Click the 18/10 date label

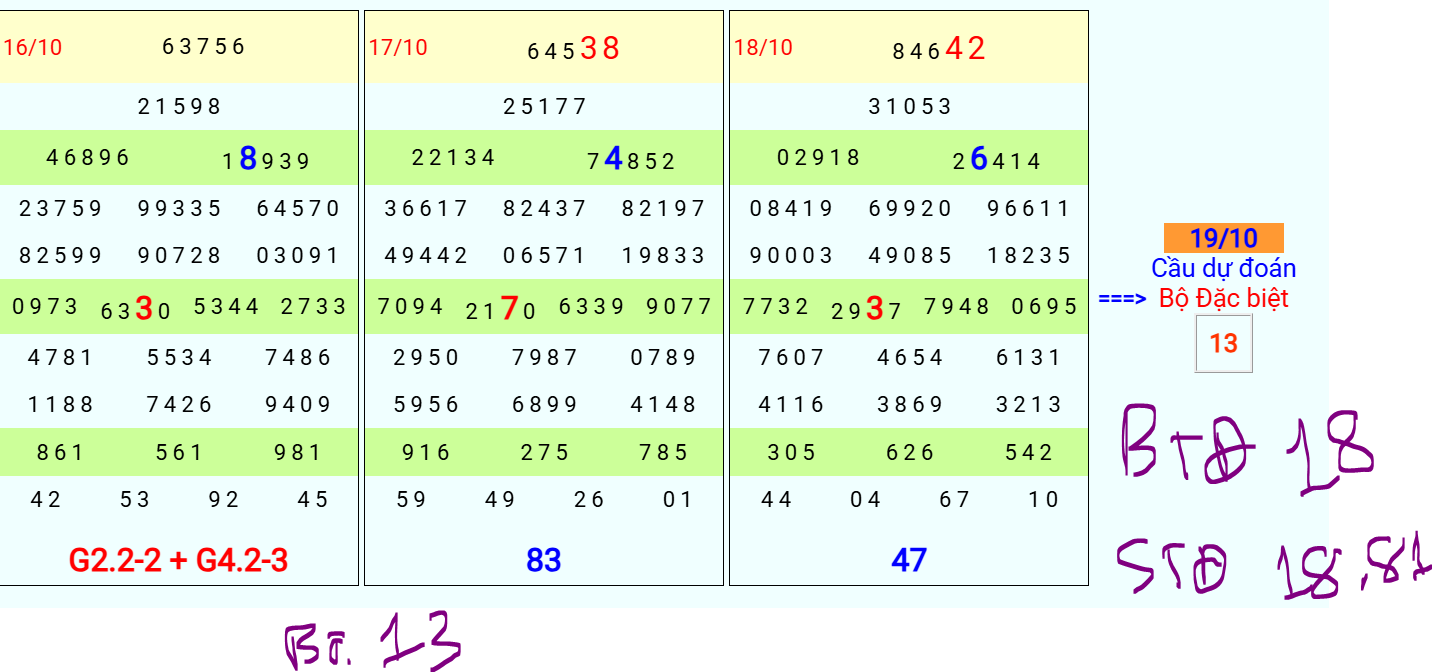click(x=763, y=47)
